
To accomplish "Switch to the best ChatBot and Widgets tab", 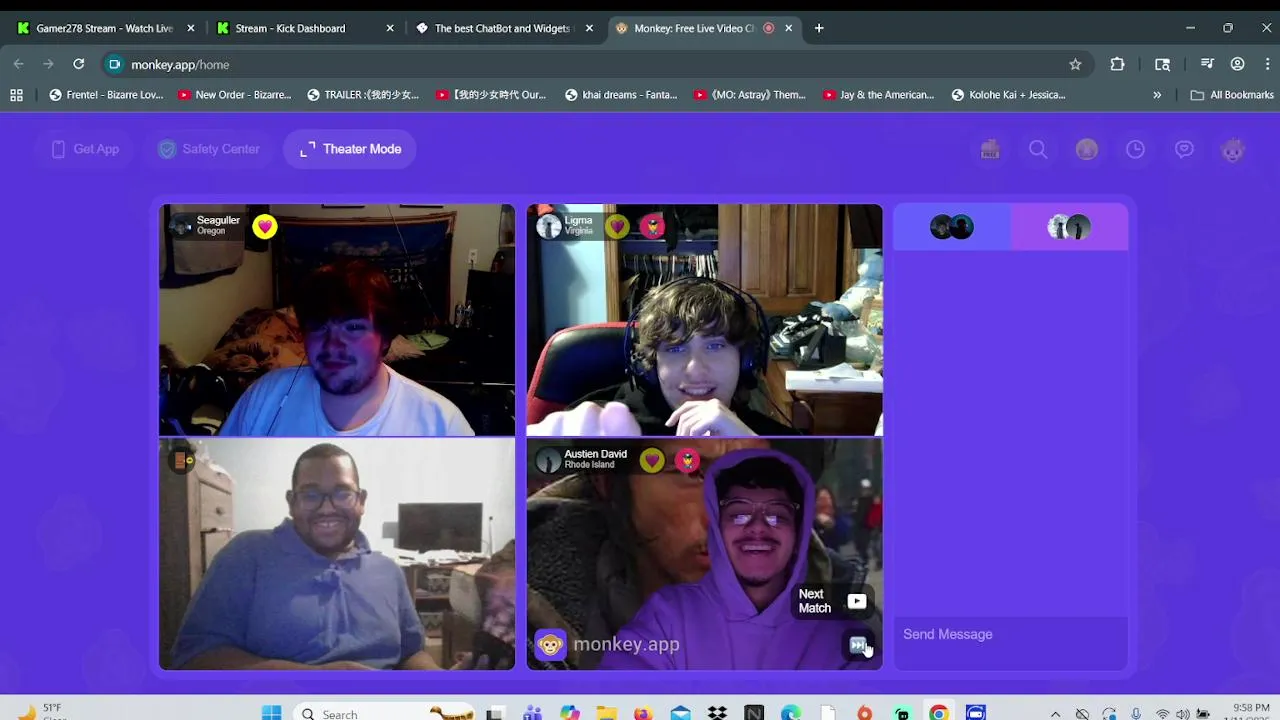I will [503, 28].
